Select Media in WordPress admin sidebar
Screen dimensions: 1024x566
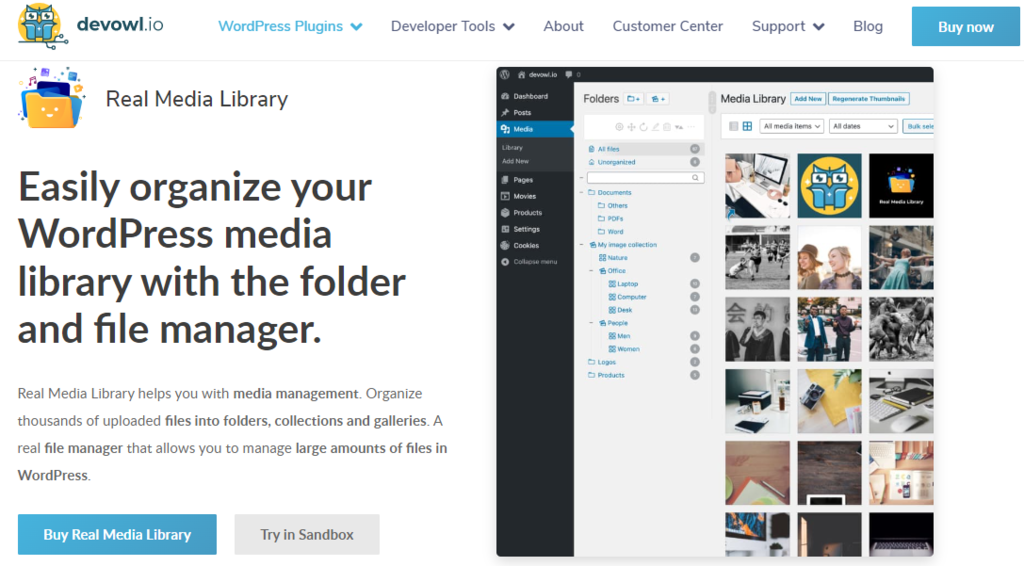coord(535,129)
